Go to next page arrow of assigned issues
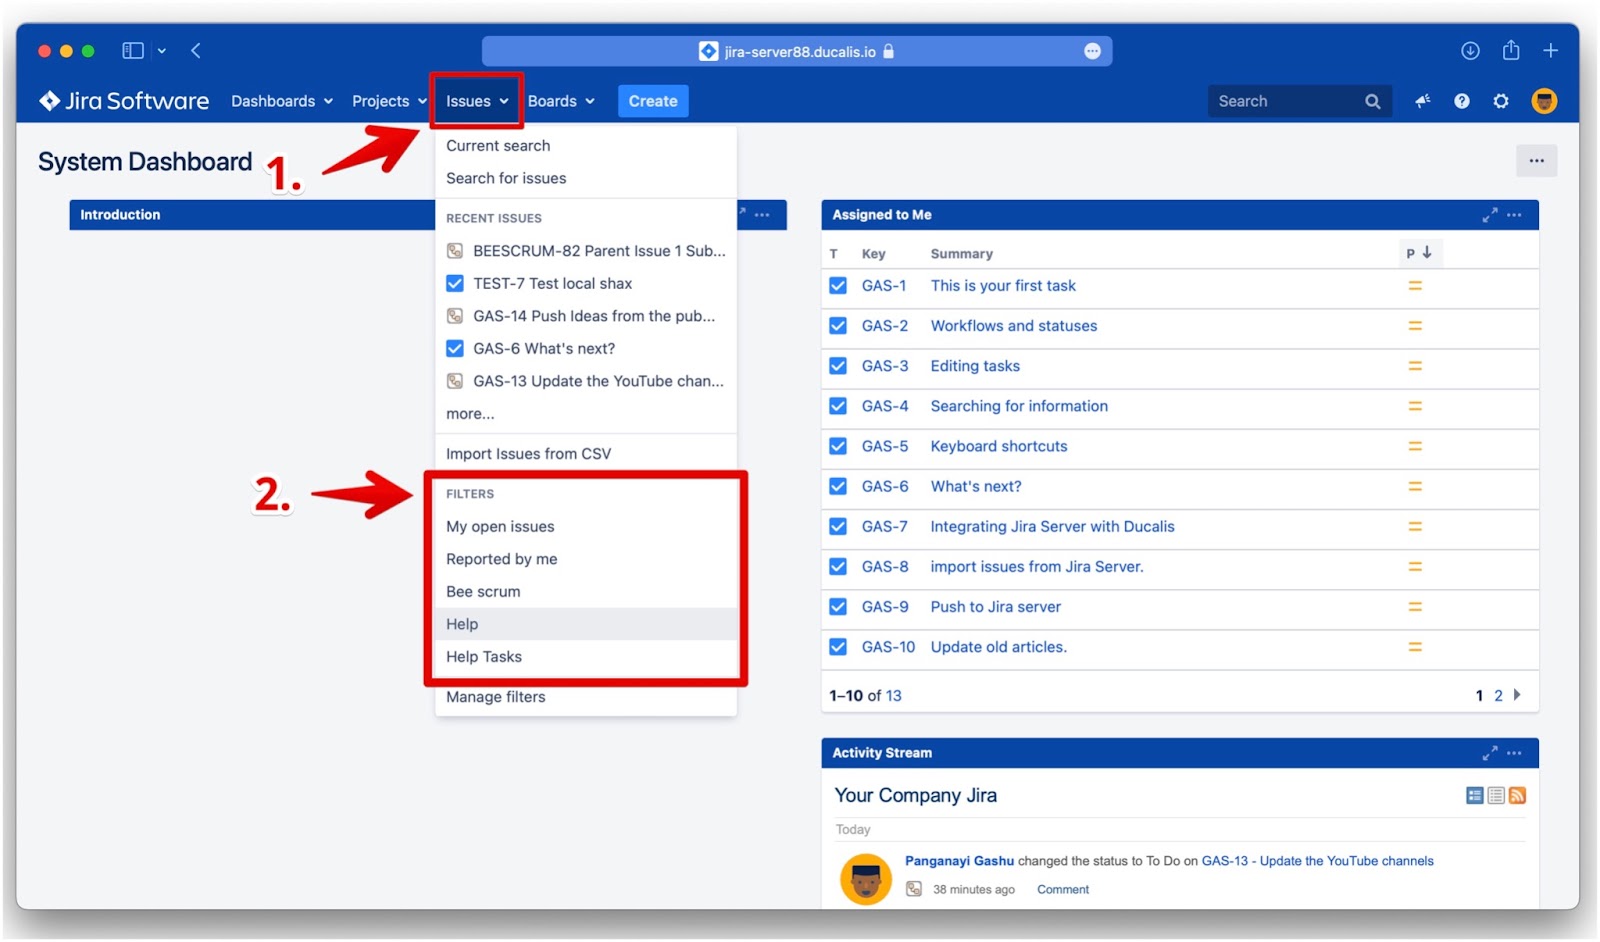This screenshot has height=942, width=1600. tap(1517, 695)
